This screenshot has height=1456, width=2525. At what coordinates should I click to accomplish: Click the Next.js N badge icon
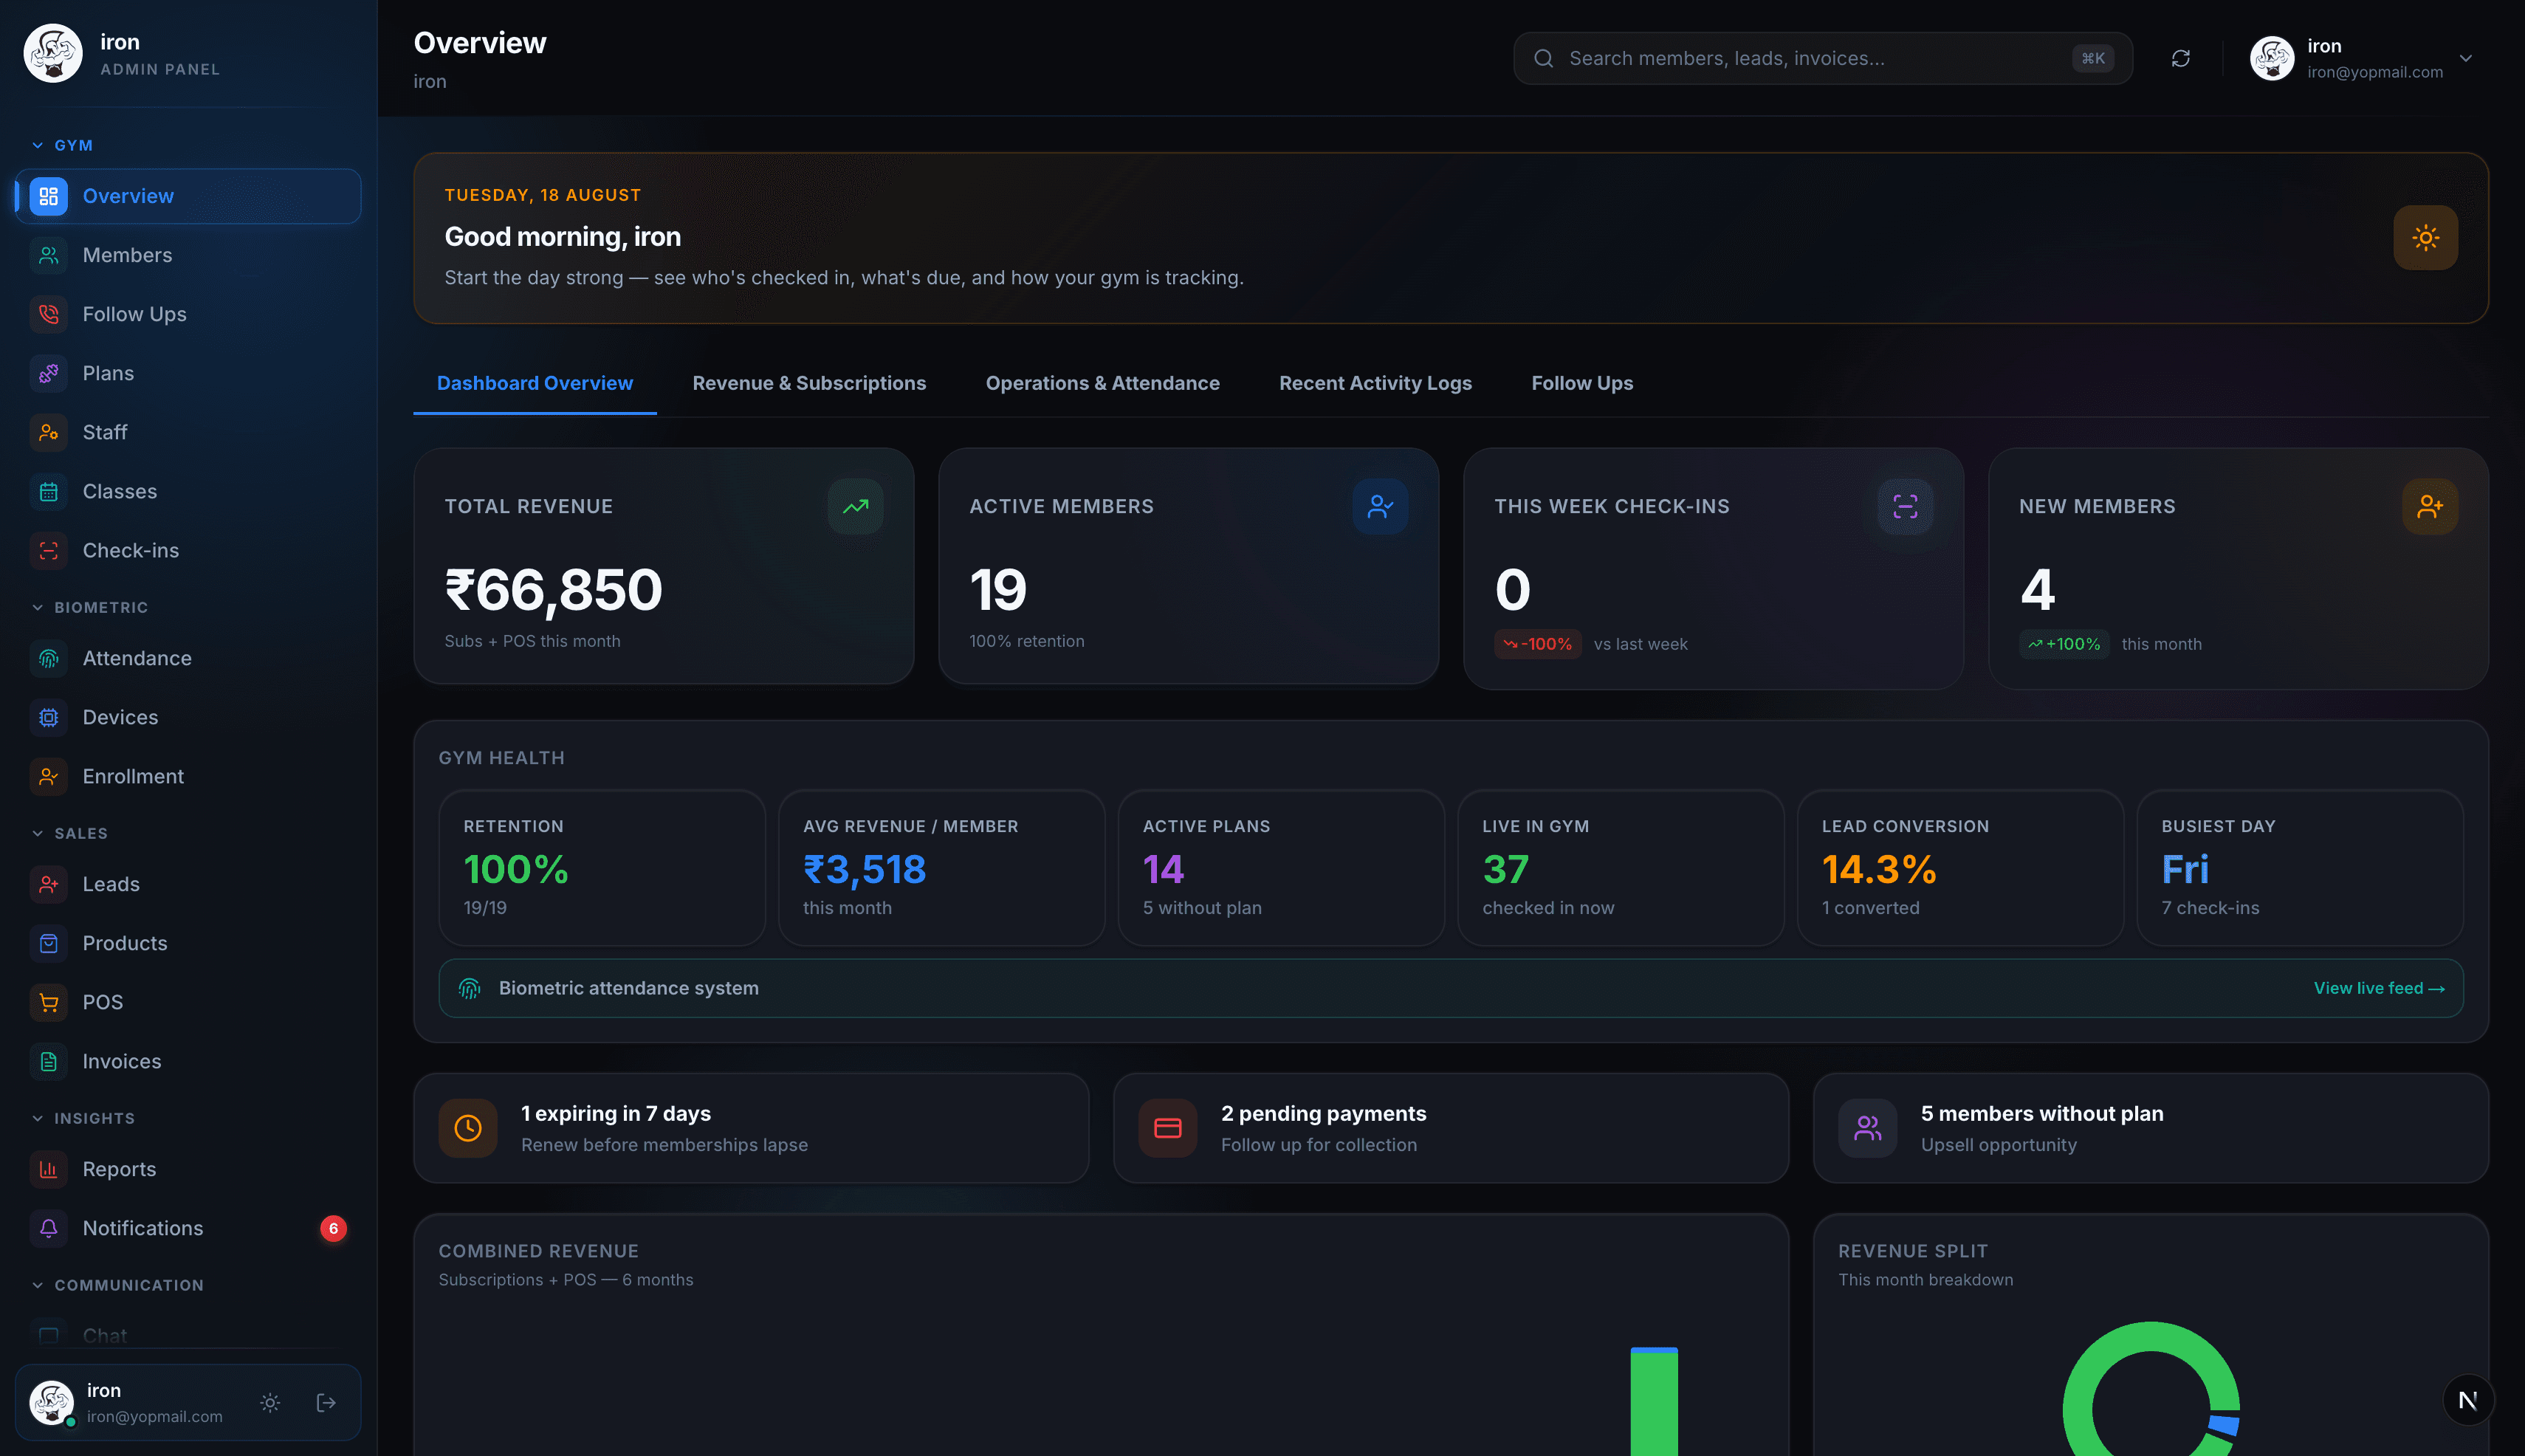point(2468,1400)
